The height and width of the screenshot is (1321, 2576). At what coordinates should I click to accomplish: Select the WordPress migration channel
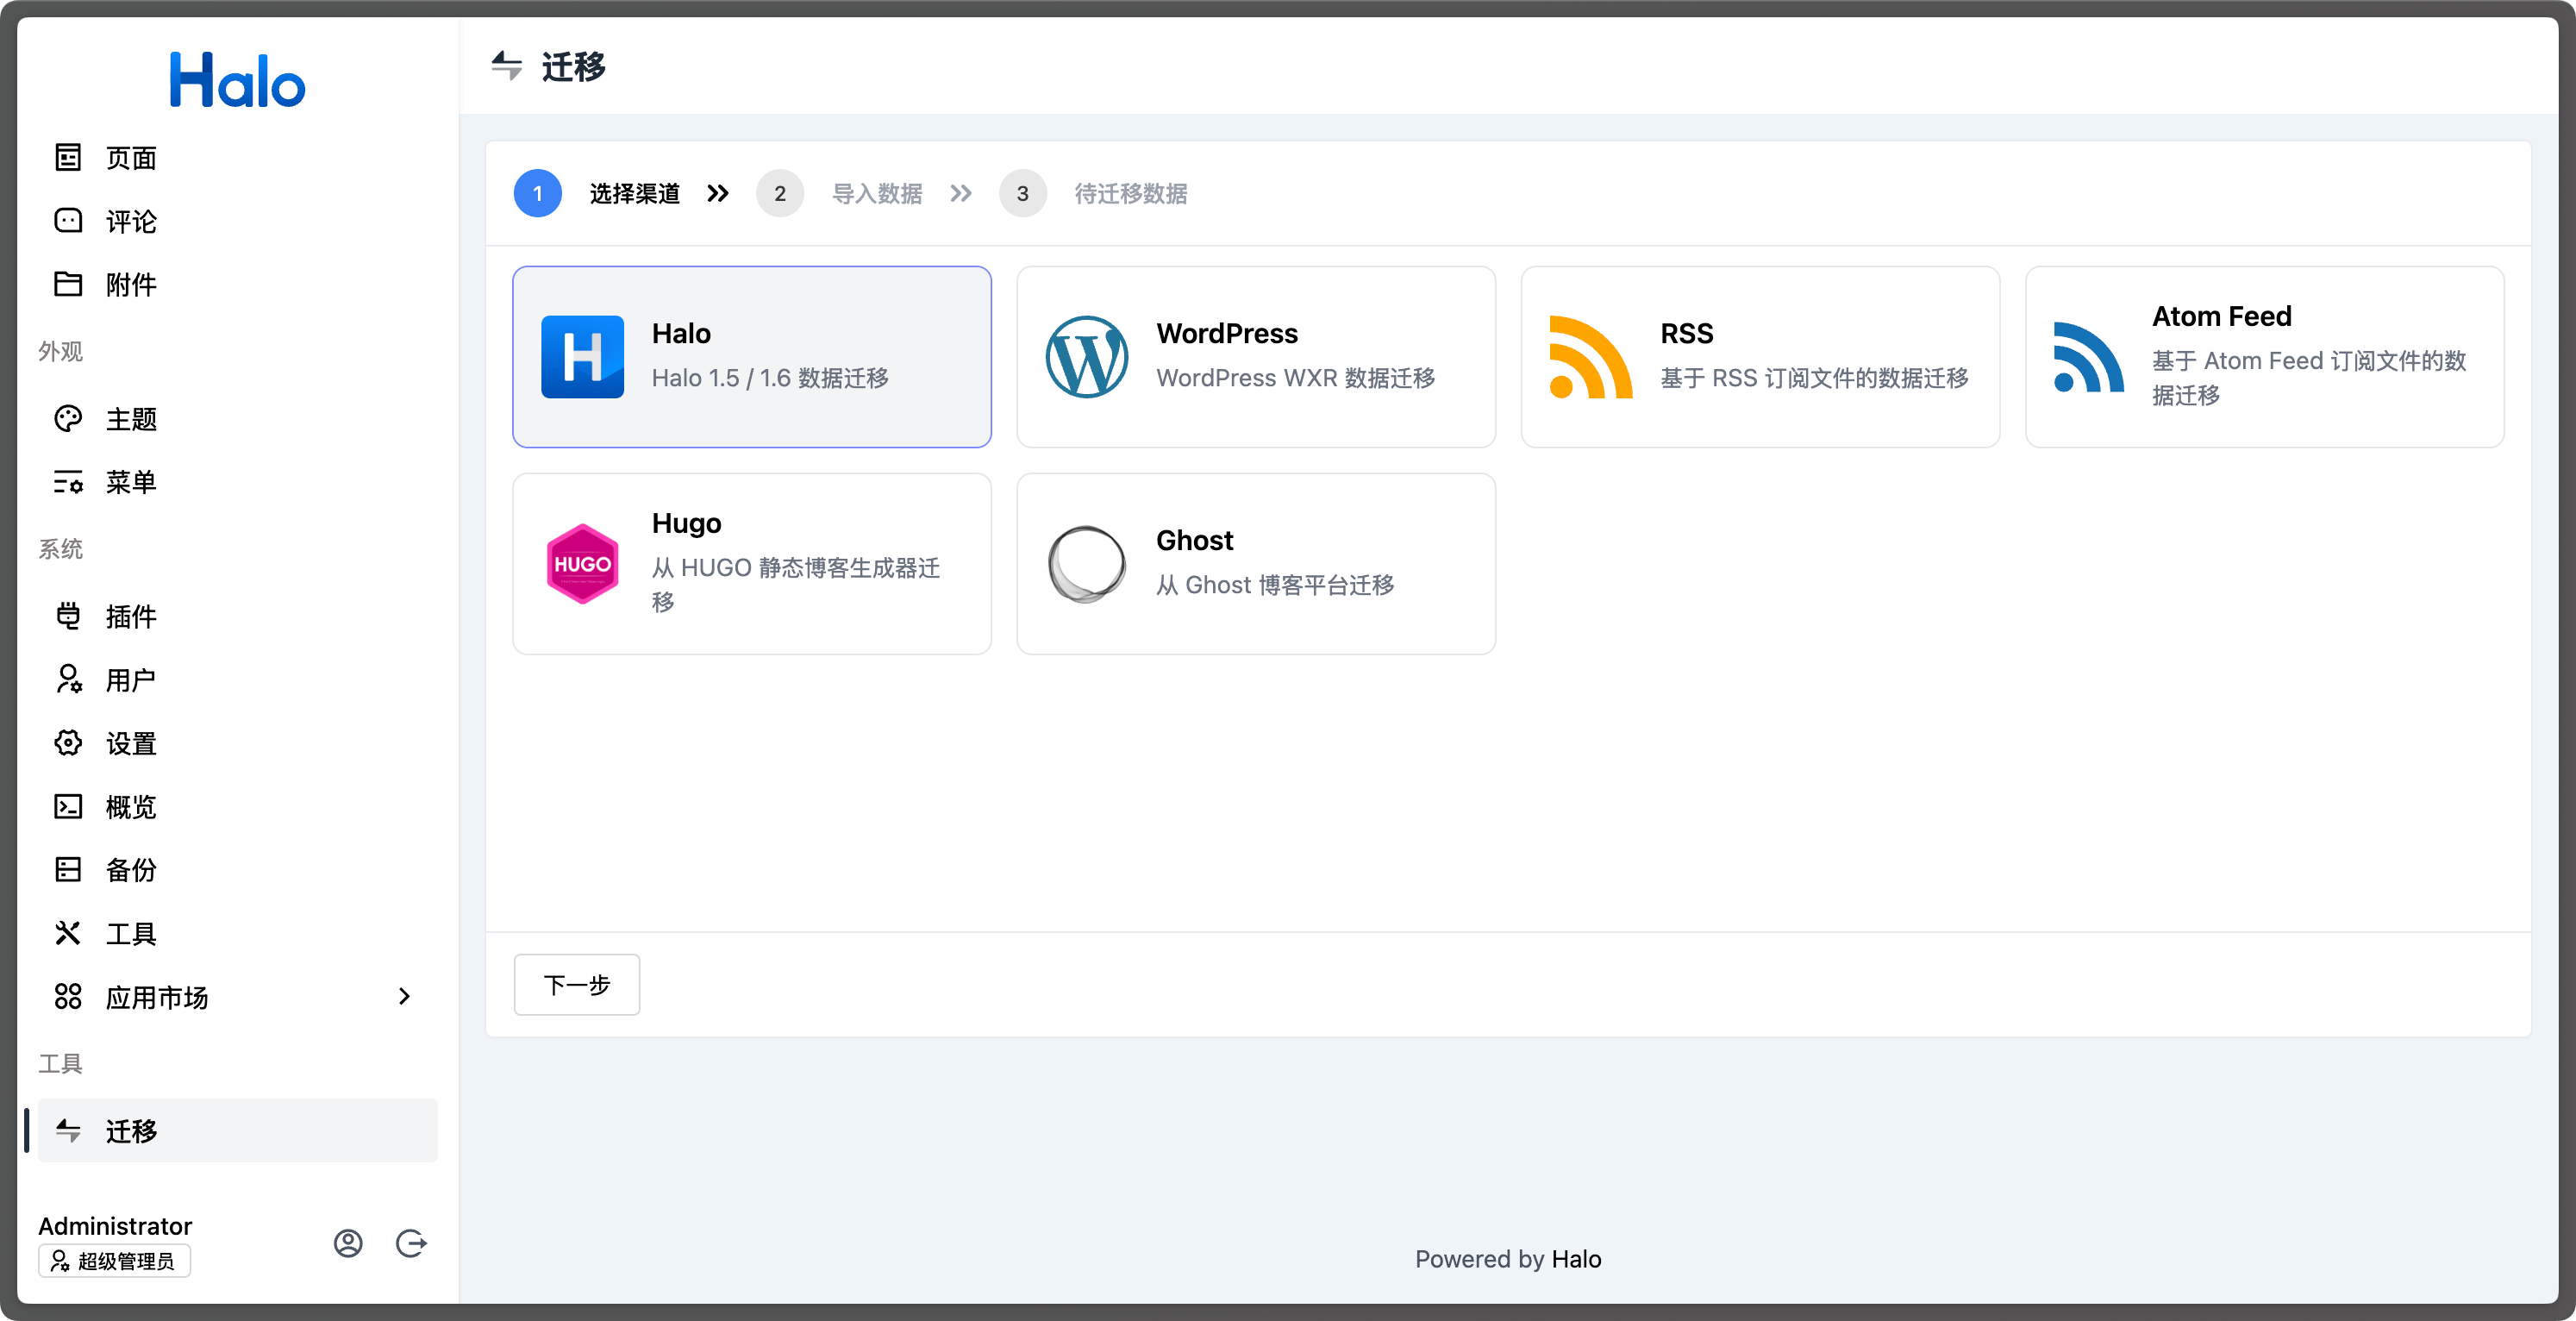click(1255, 356)
